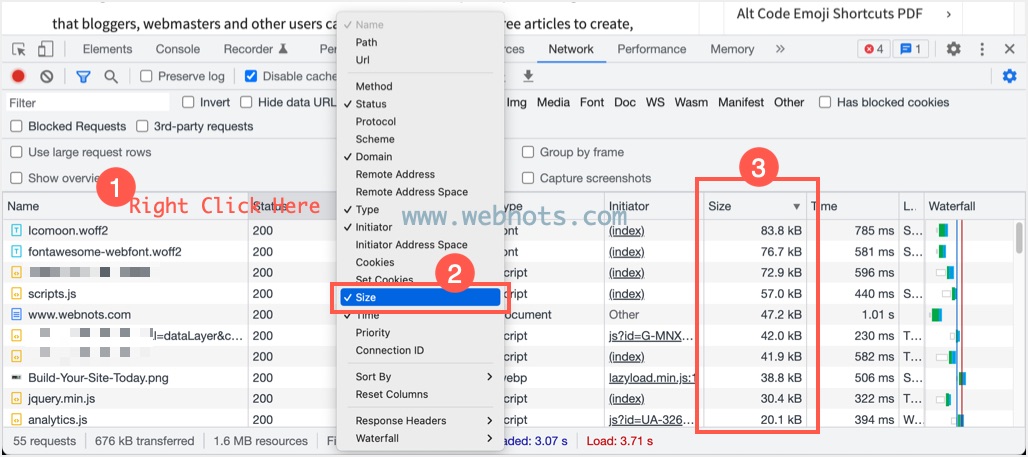1028x457 pixels.
Task: Click the Icomoon.woff2 font file icon
Action: point(16,231)
